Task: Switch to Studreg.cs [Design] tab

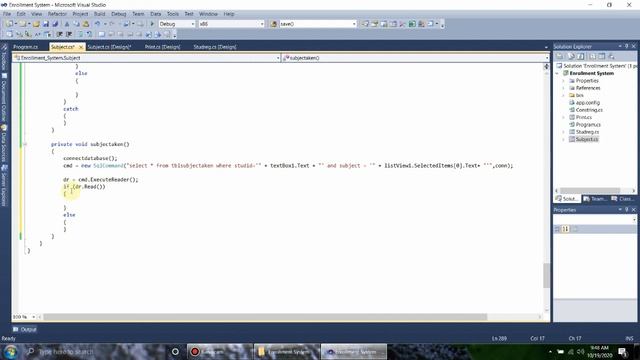Action: coord(215,47)
